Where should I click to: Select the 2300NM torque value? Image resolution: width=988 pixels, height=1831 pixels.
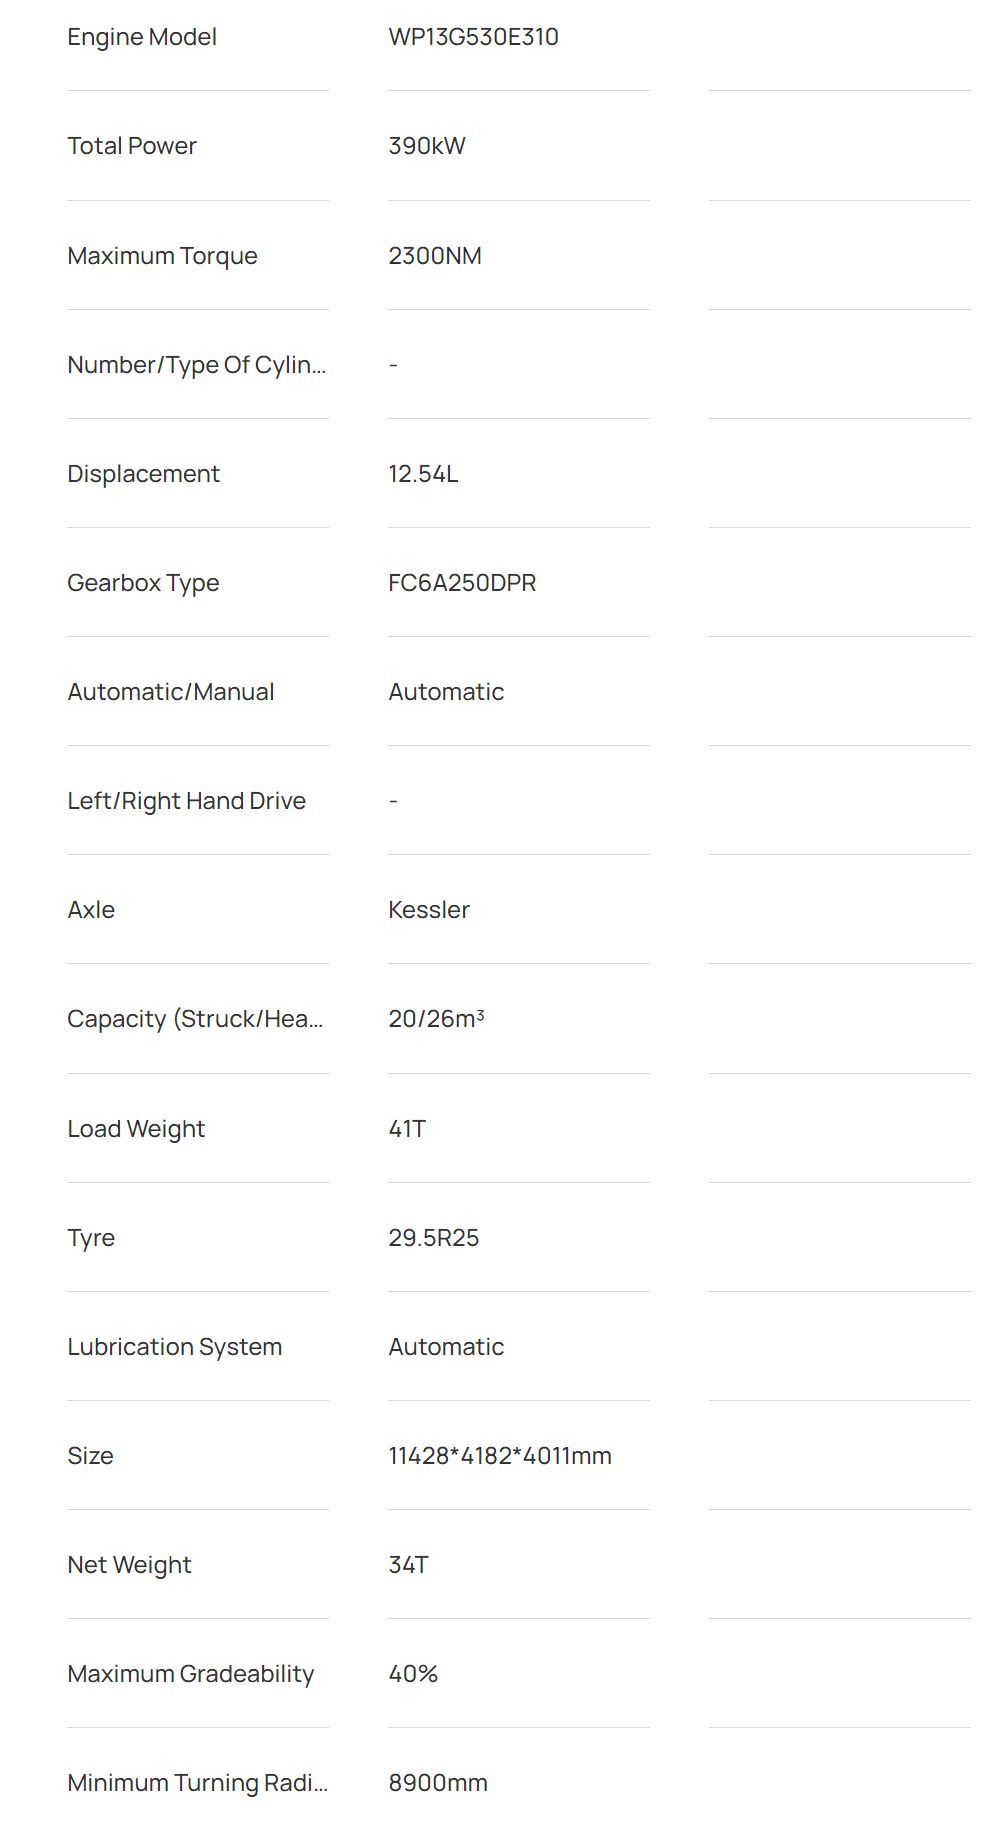[x=435, y=256]
